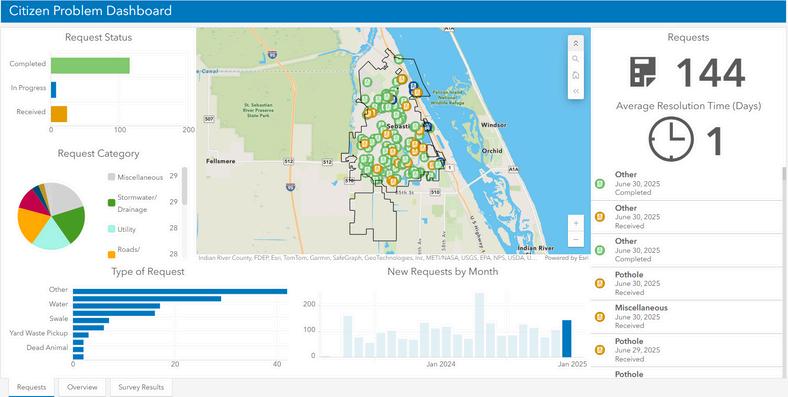
Task: Click the green Stormwater/Drainage legend swatch
Action: [x=111, y=203]
